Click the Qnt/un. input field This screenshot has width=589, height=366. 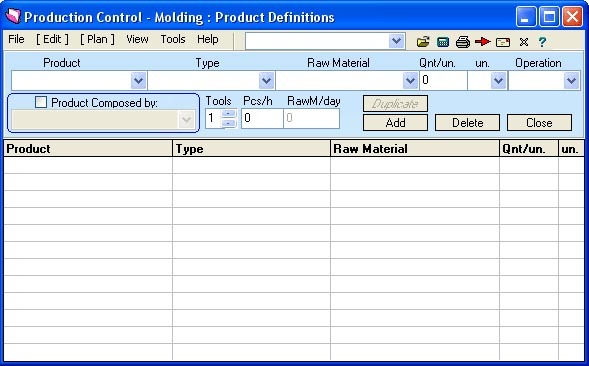point(443,80)
